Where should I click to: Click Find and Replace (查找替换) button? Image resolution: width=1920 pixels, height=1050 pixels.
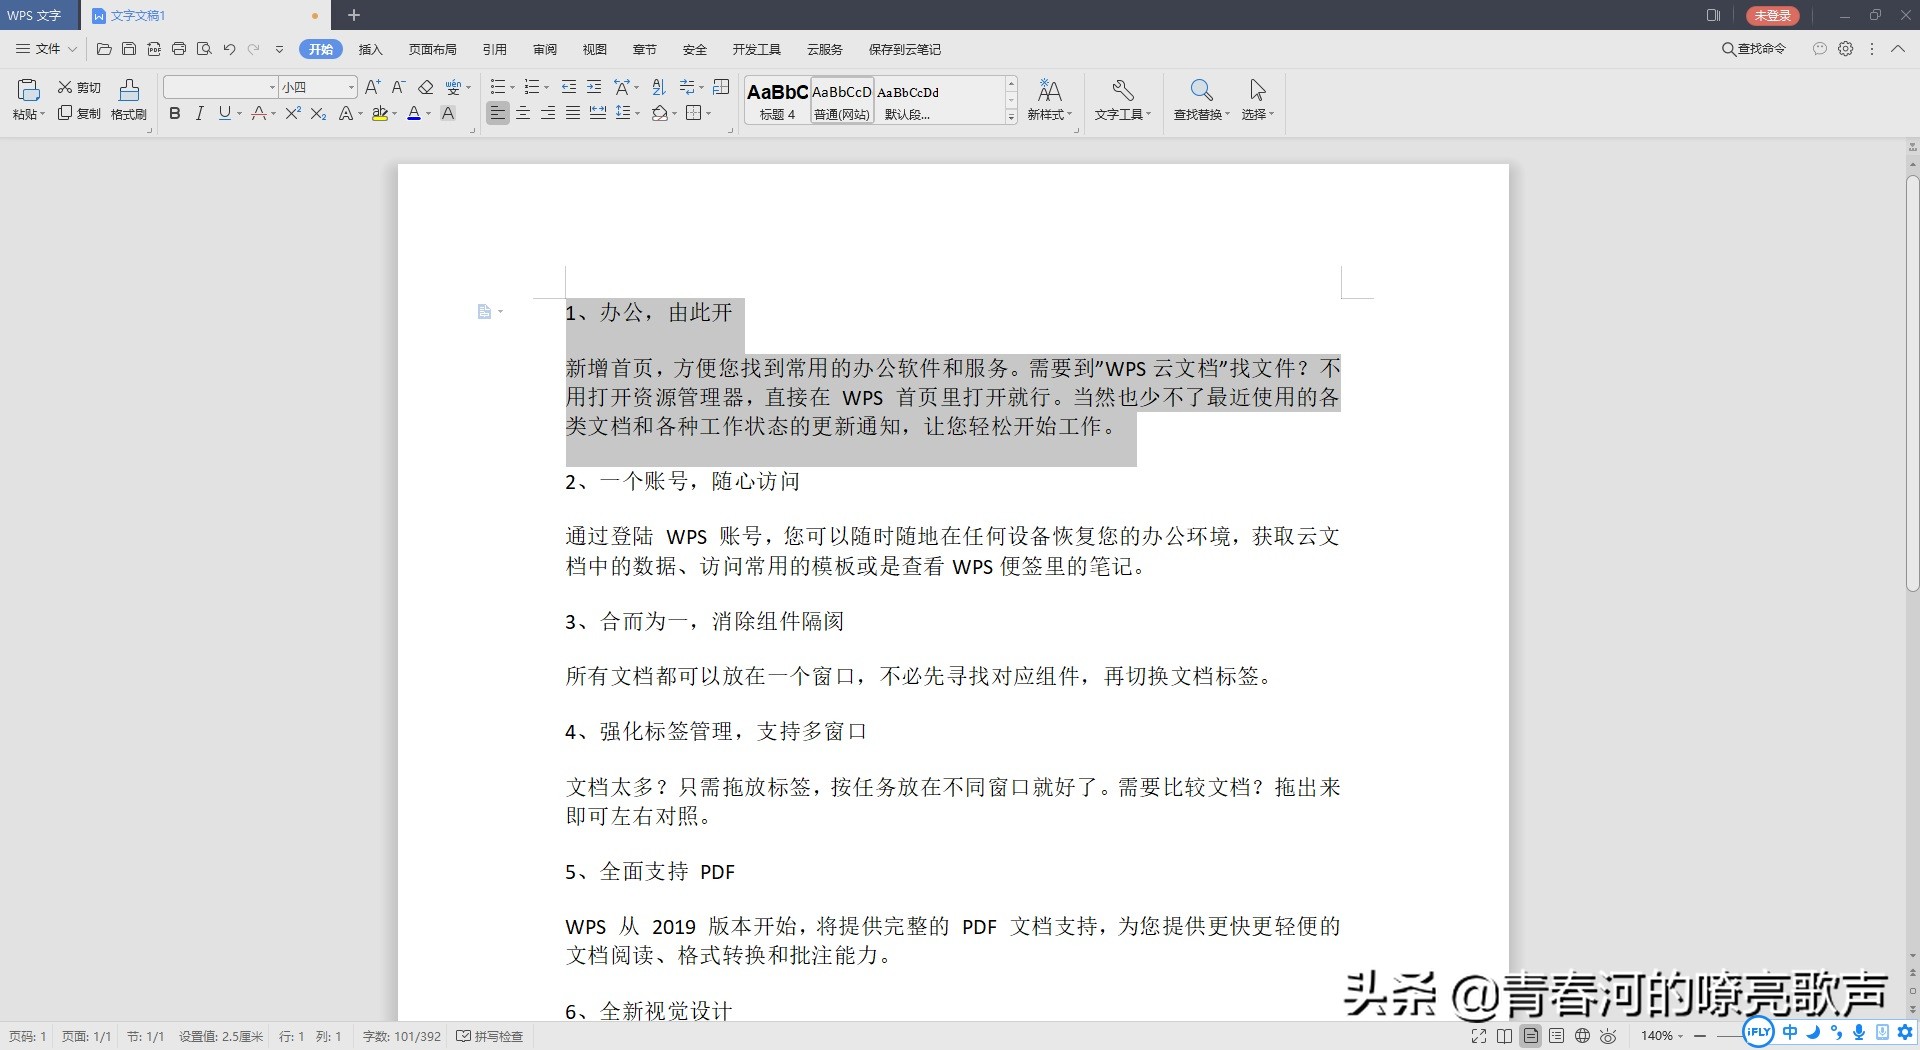click(x=1202, y=100)
